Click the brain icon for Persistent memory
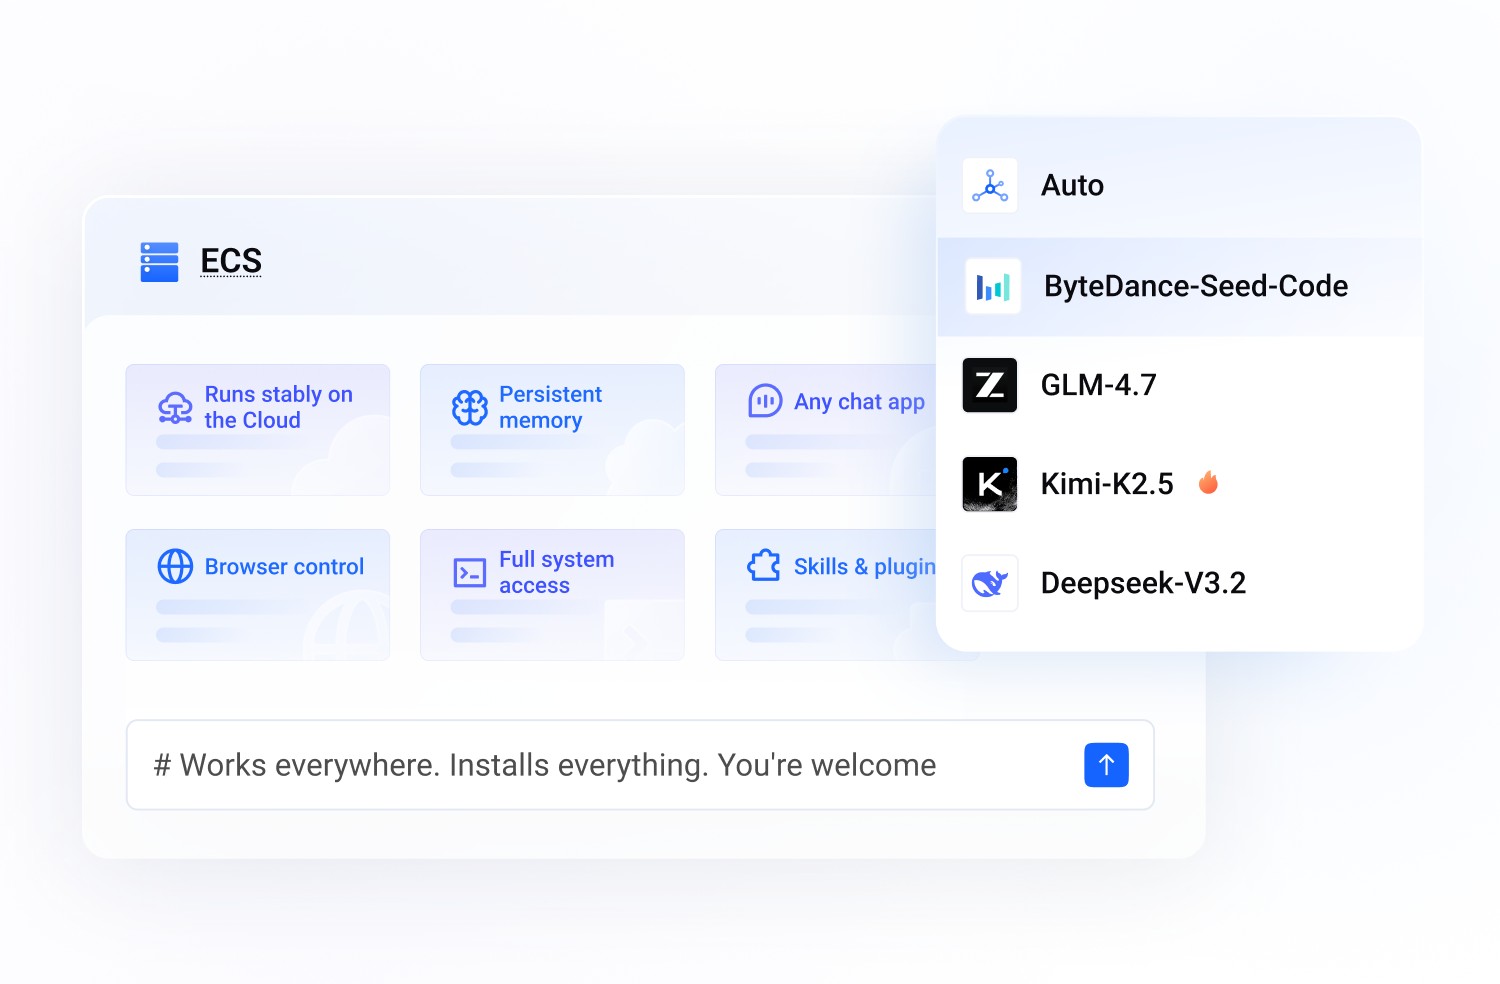This screenshot has height=984, width=1500. [x=470, y=408]
